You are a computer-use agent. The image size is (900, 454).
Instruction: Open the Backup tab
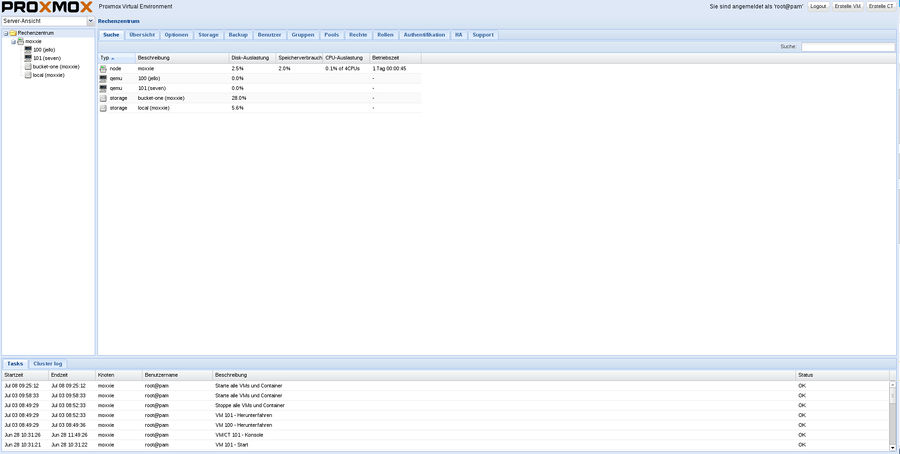(x=238, y=35)
